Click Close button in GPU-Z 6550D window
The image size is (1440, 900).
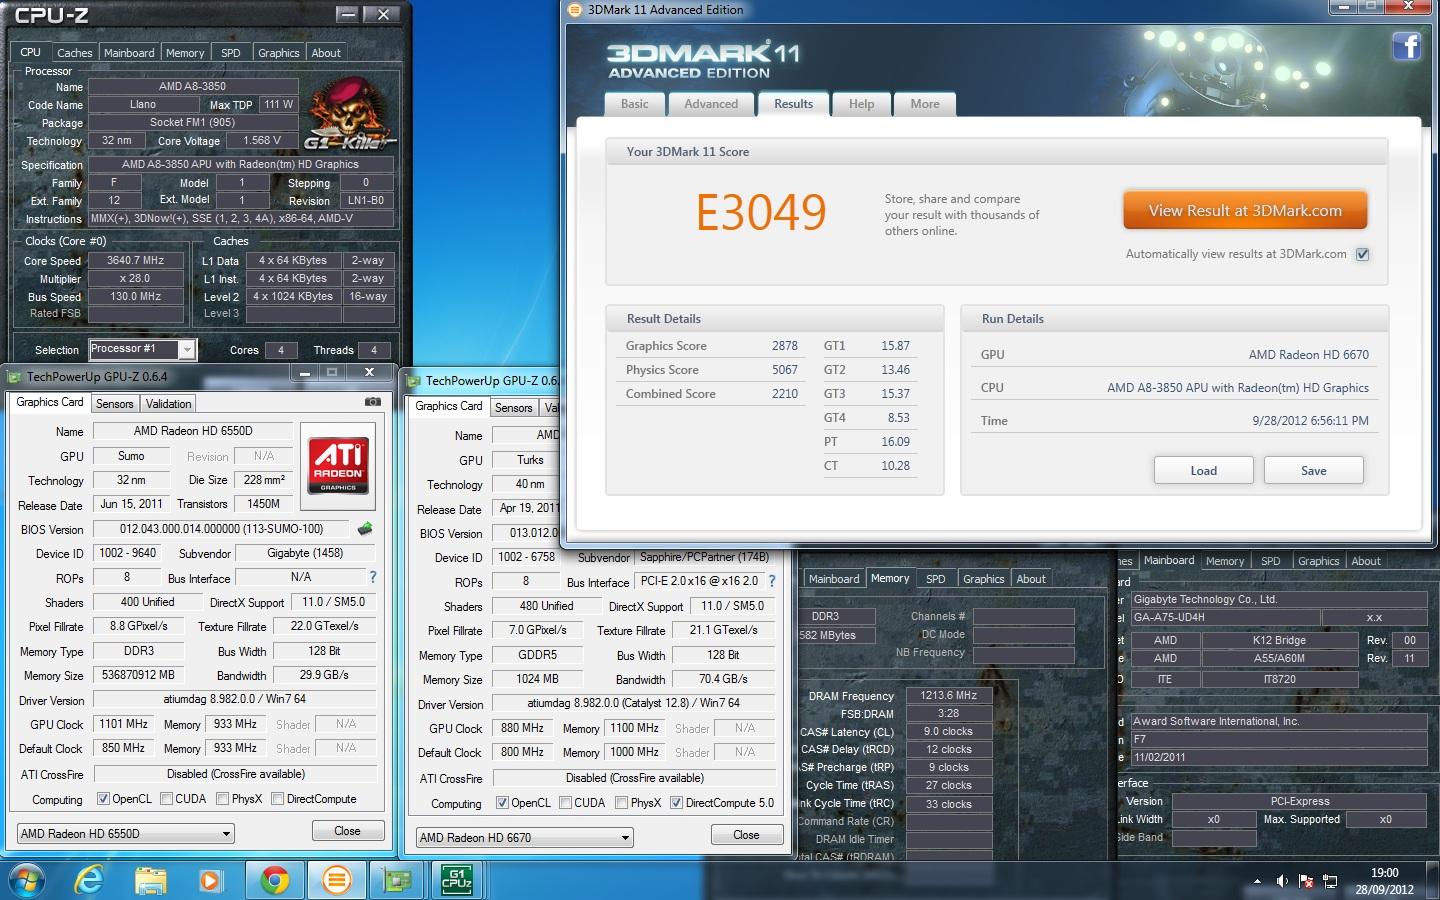coord(347,831)
